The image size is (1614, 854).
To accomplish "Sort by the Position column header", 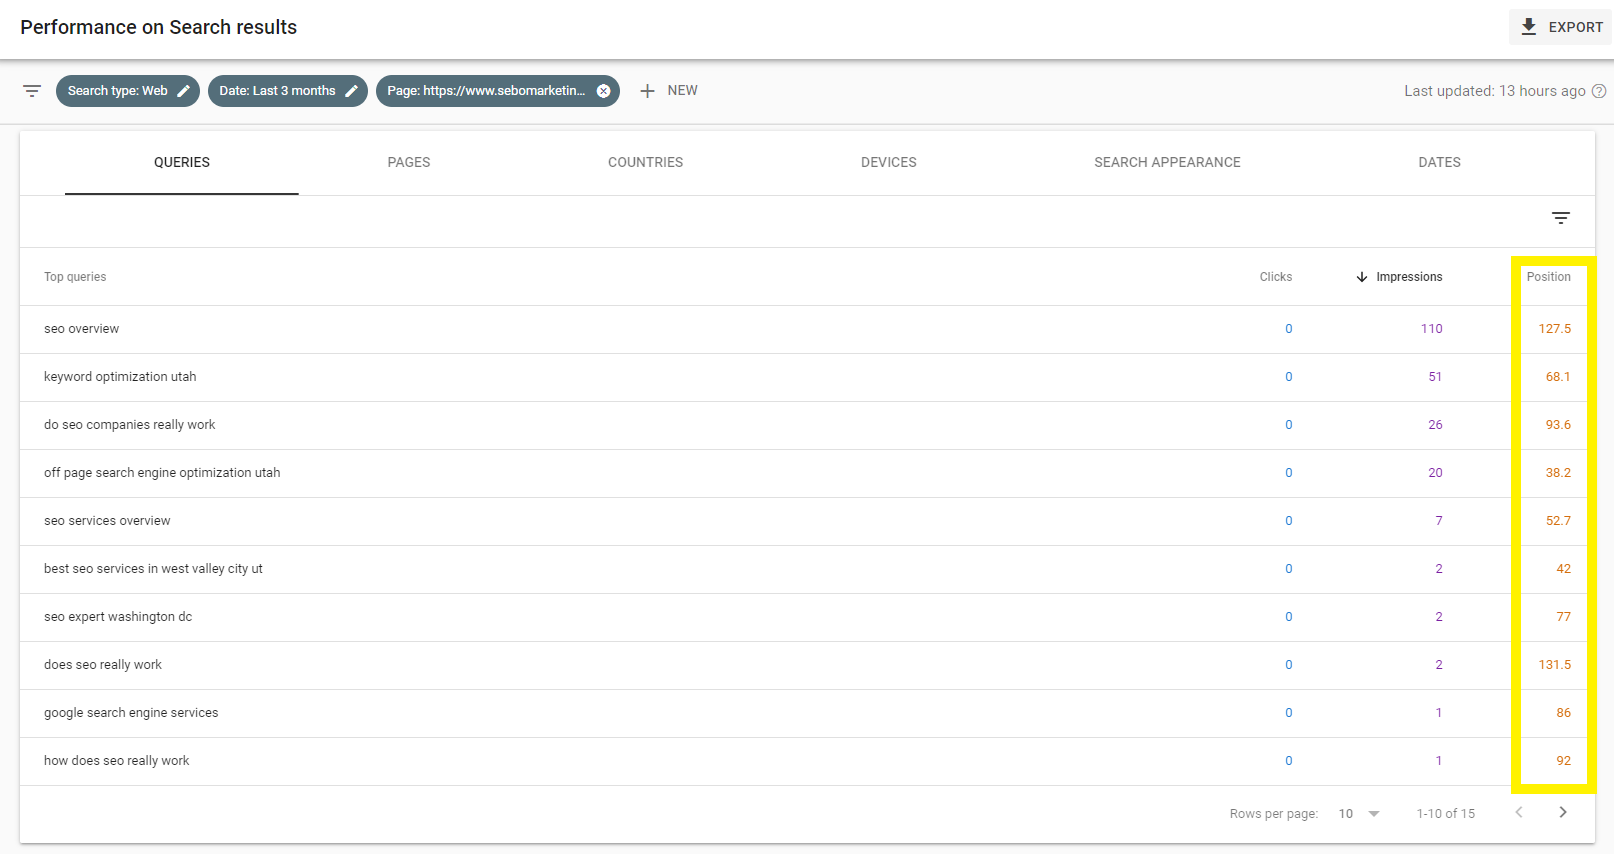I will click(x=1548, y=277).
